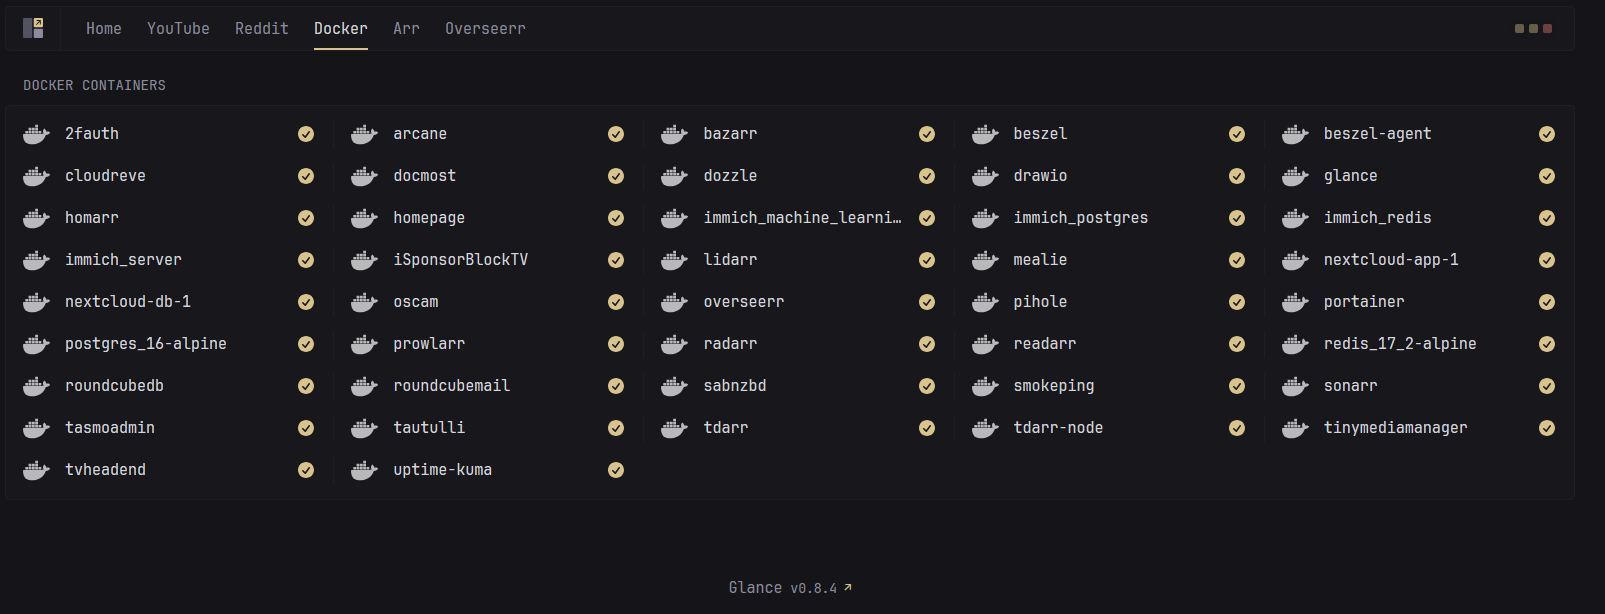Screen dimensions: 1605x614
Task: Open the Glance v0.8.4 release link
Action: [x=790, y=588]
